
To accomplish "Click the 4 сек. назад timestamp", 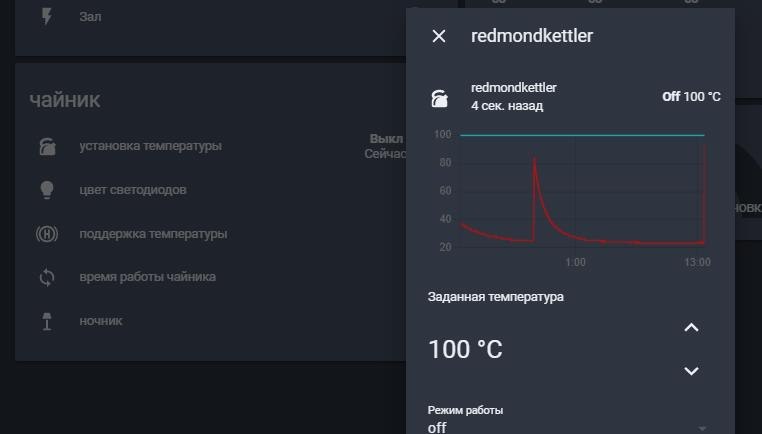I will (506, 105).
